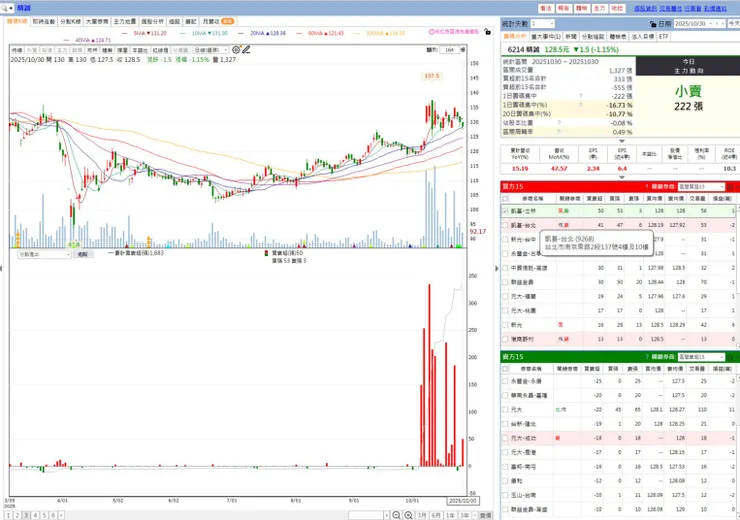Expand the side panel using the right arrow divider
Viewport: 740px width, 520px height.
click(496, 268)
